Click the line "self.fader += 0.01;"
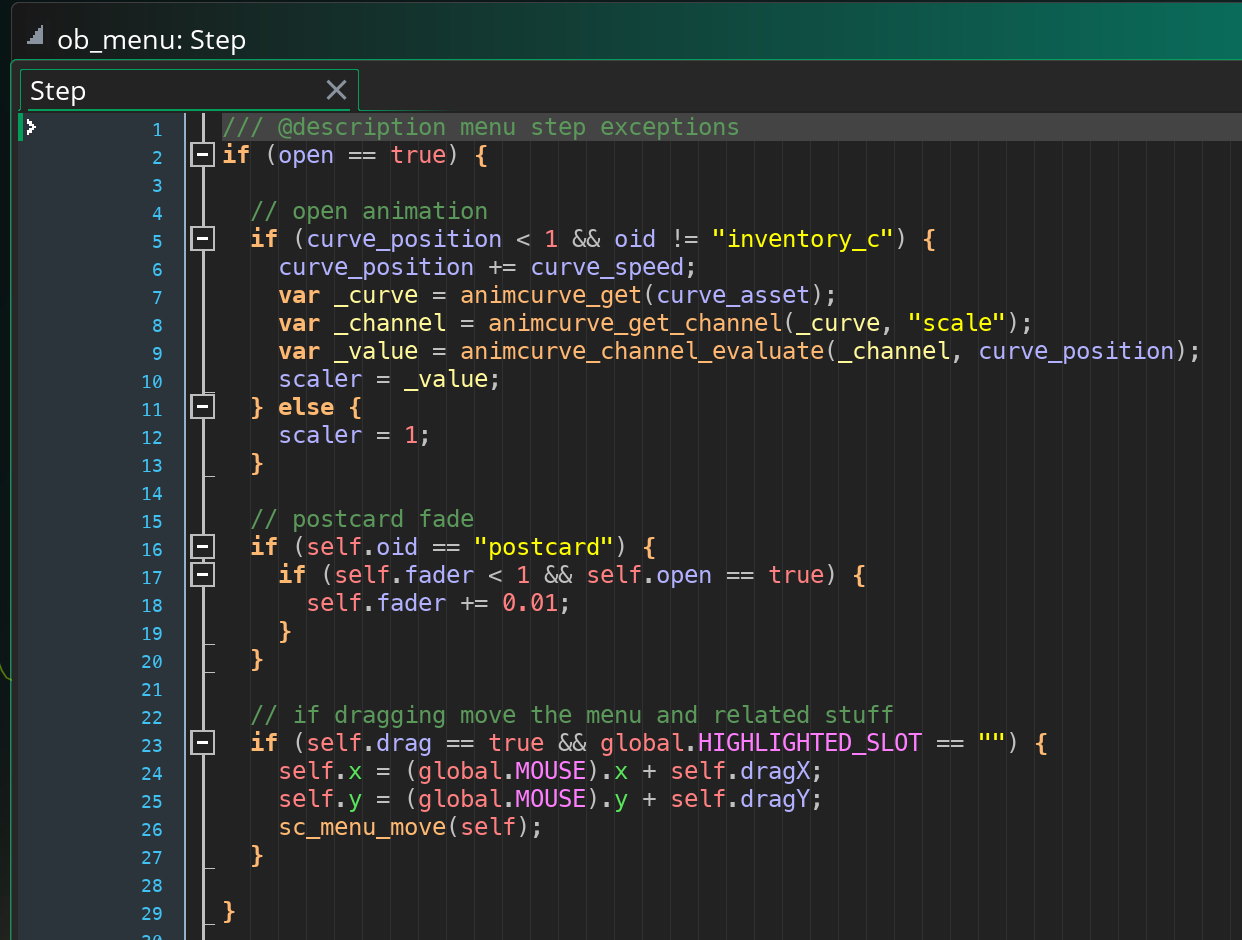 438,603
